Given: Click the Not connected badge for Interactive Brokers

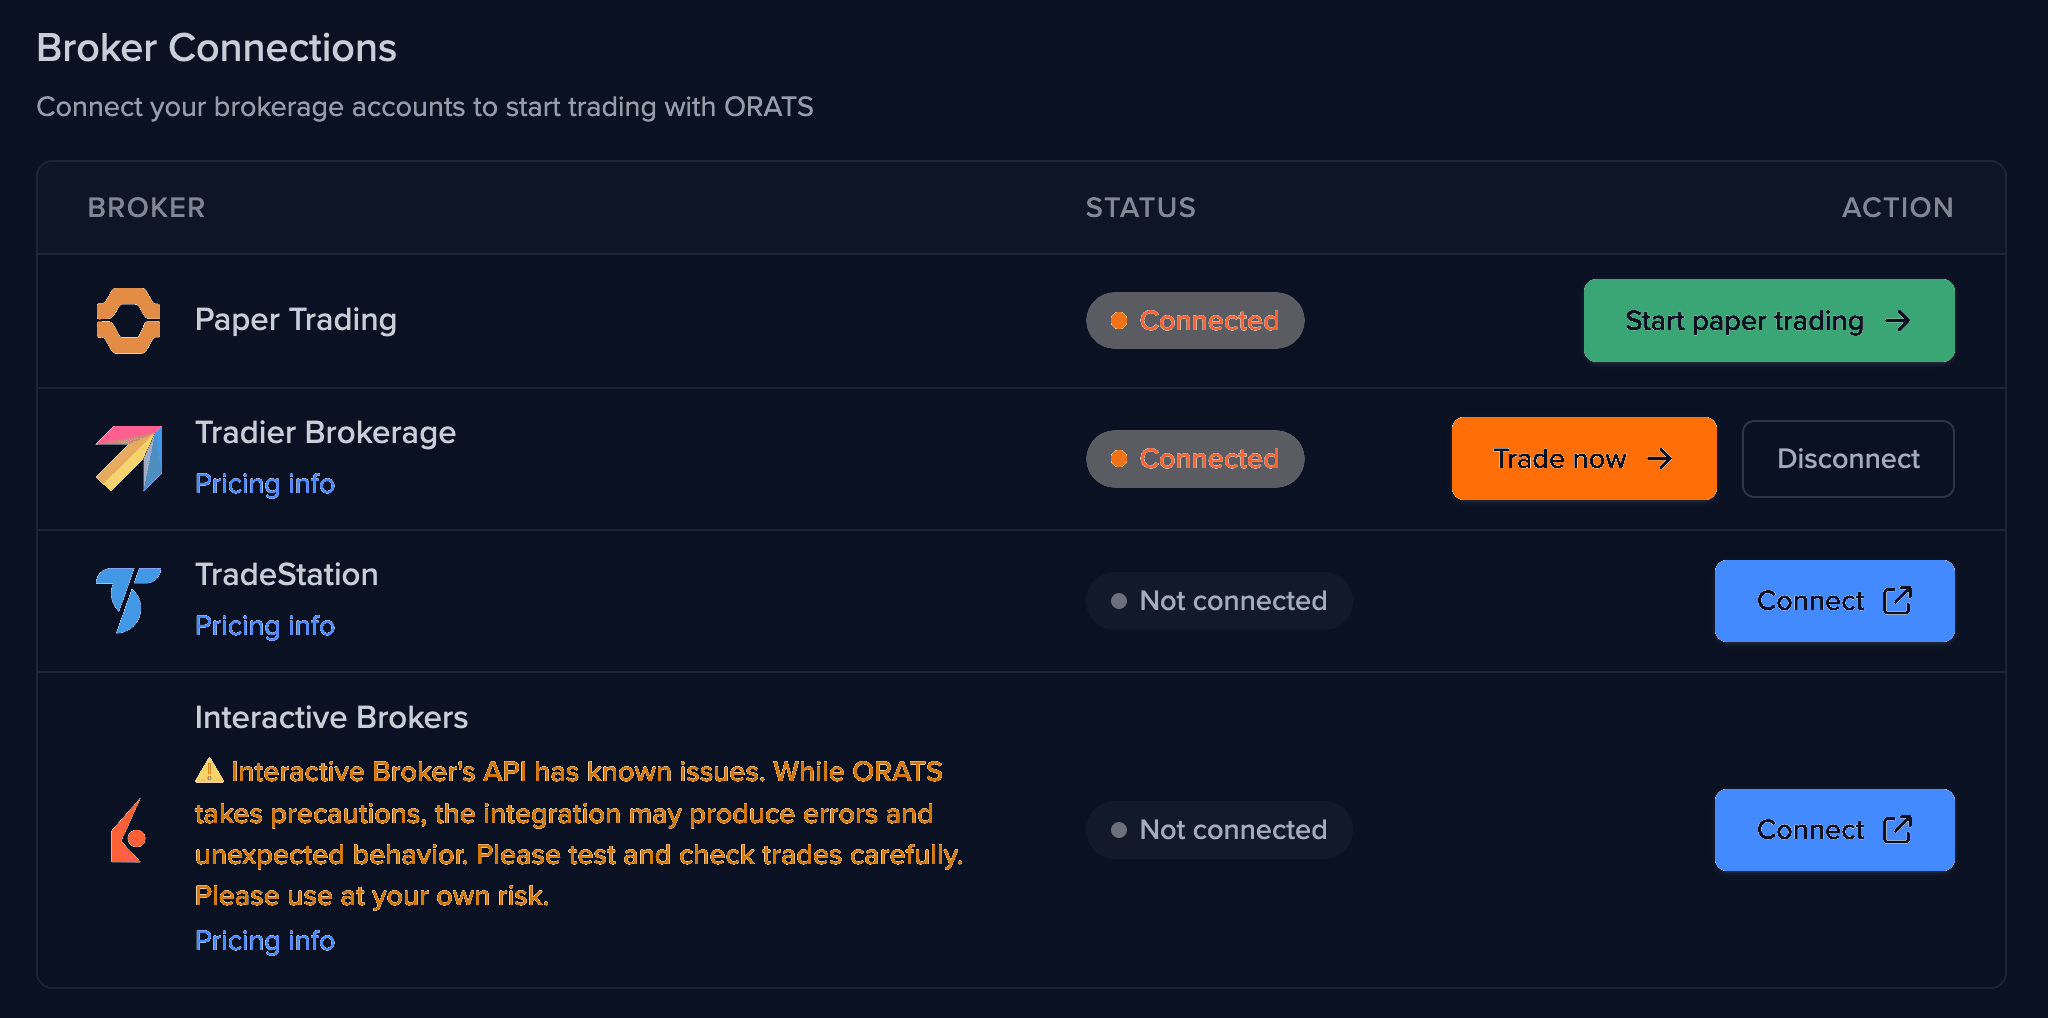Looking at the screenshot, I should (1219, 830).
